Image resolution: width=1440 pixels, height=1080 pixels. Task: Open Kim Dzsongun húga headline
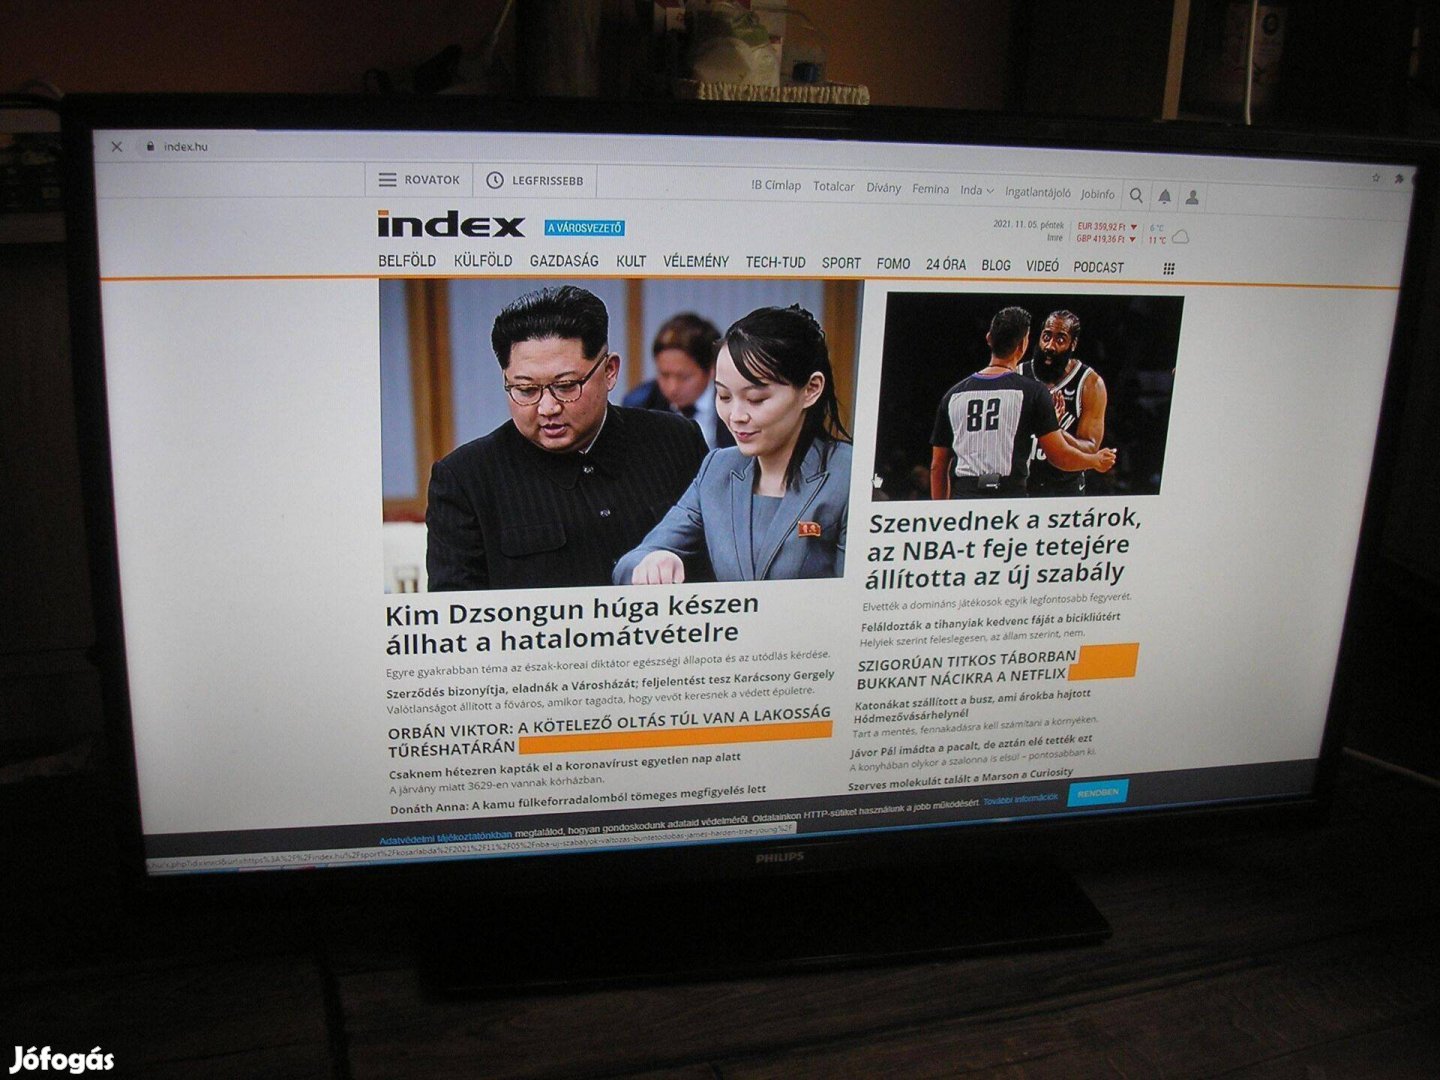[x=572, y=622]
